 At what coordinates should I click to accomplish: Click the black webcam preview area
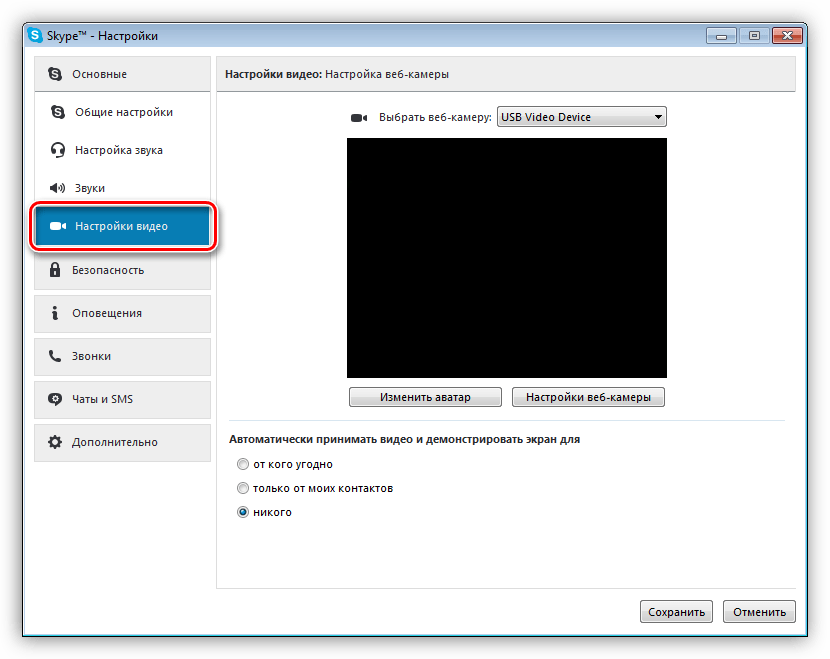tap(506, 258)
